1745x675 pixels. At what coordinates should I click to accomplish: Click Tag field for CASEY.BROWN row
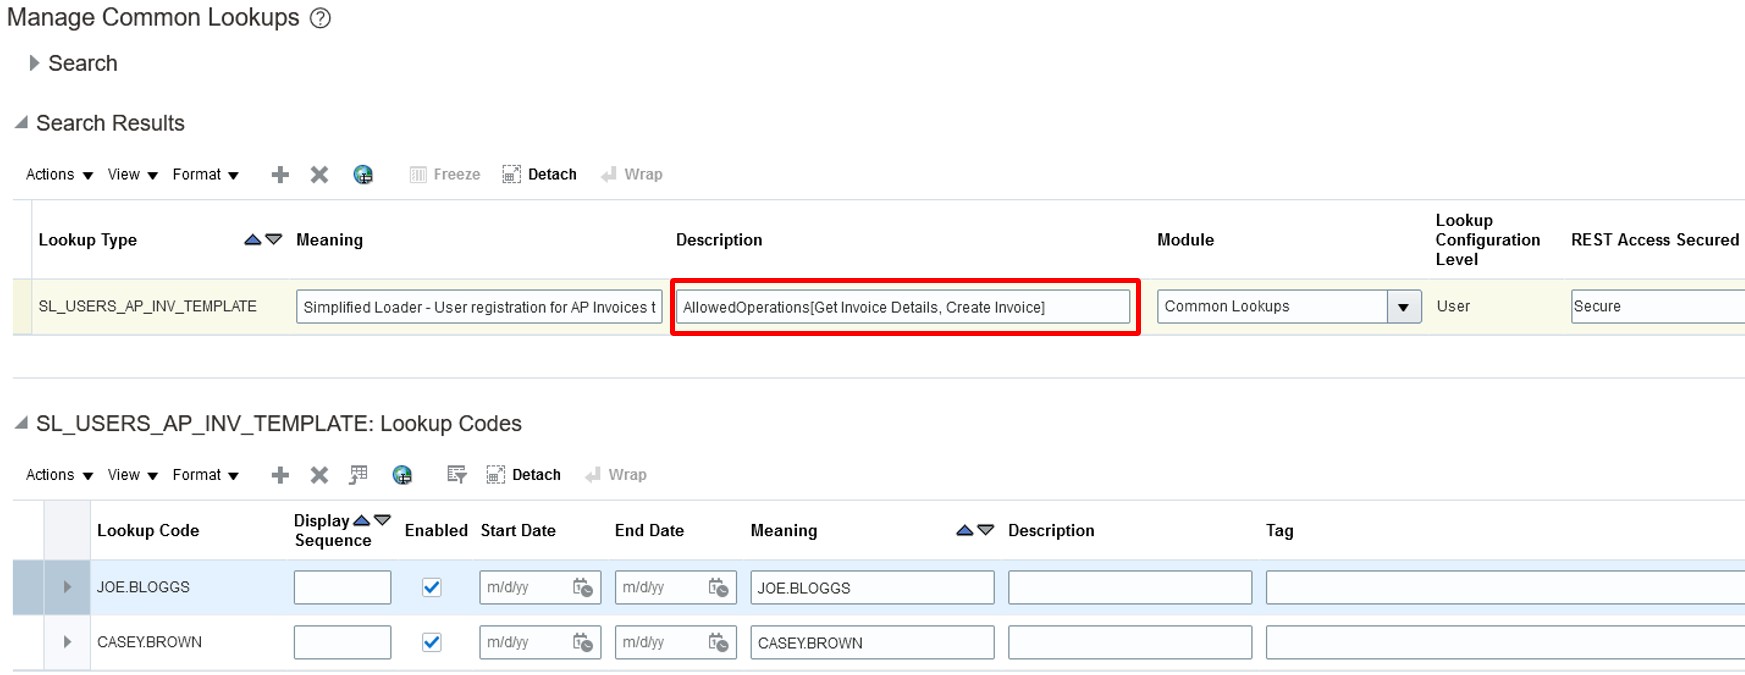pos(1505,642)
